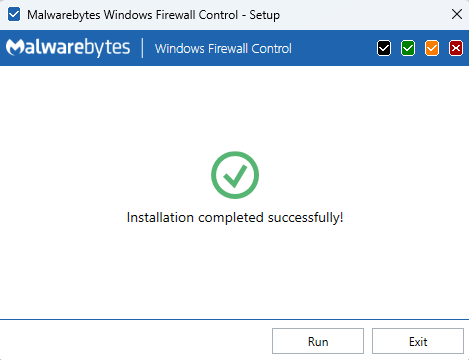
Task: Click empty area of blue header banner
Action: click(333, 48)
